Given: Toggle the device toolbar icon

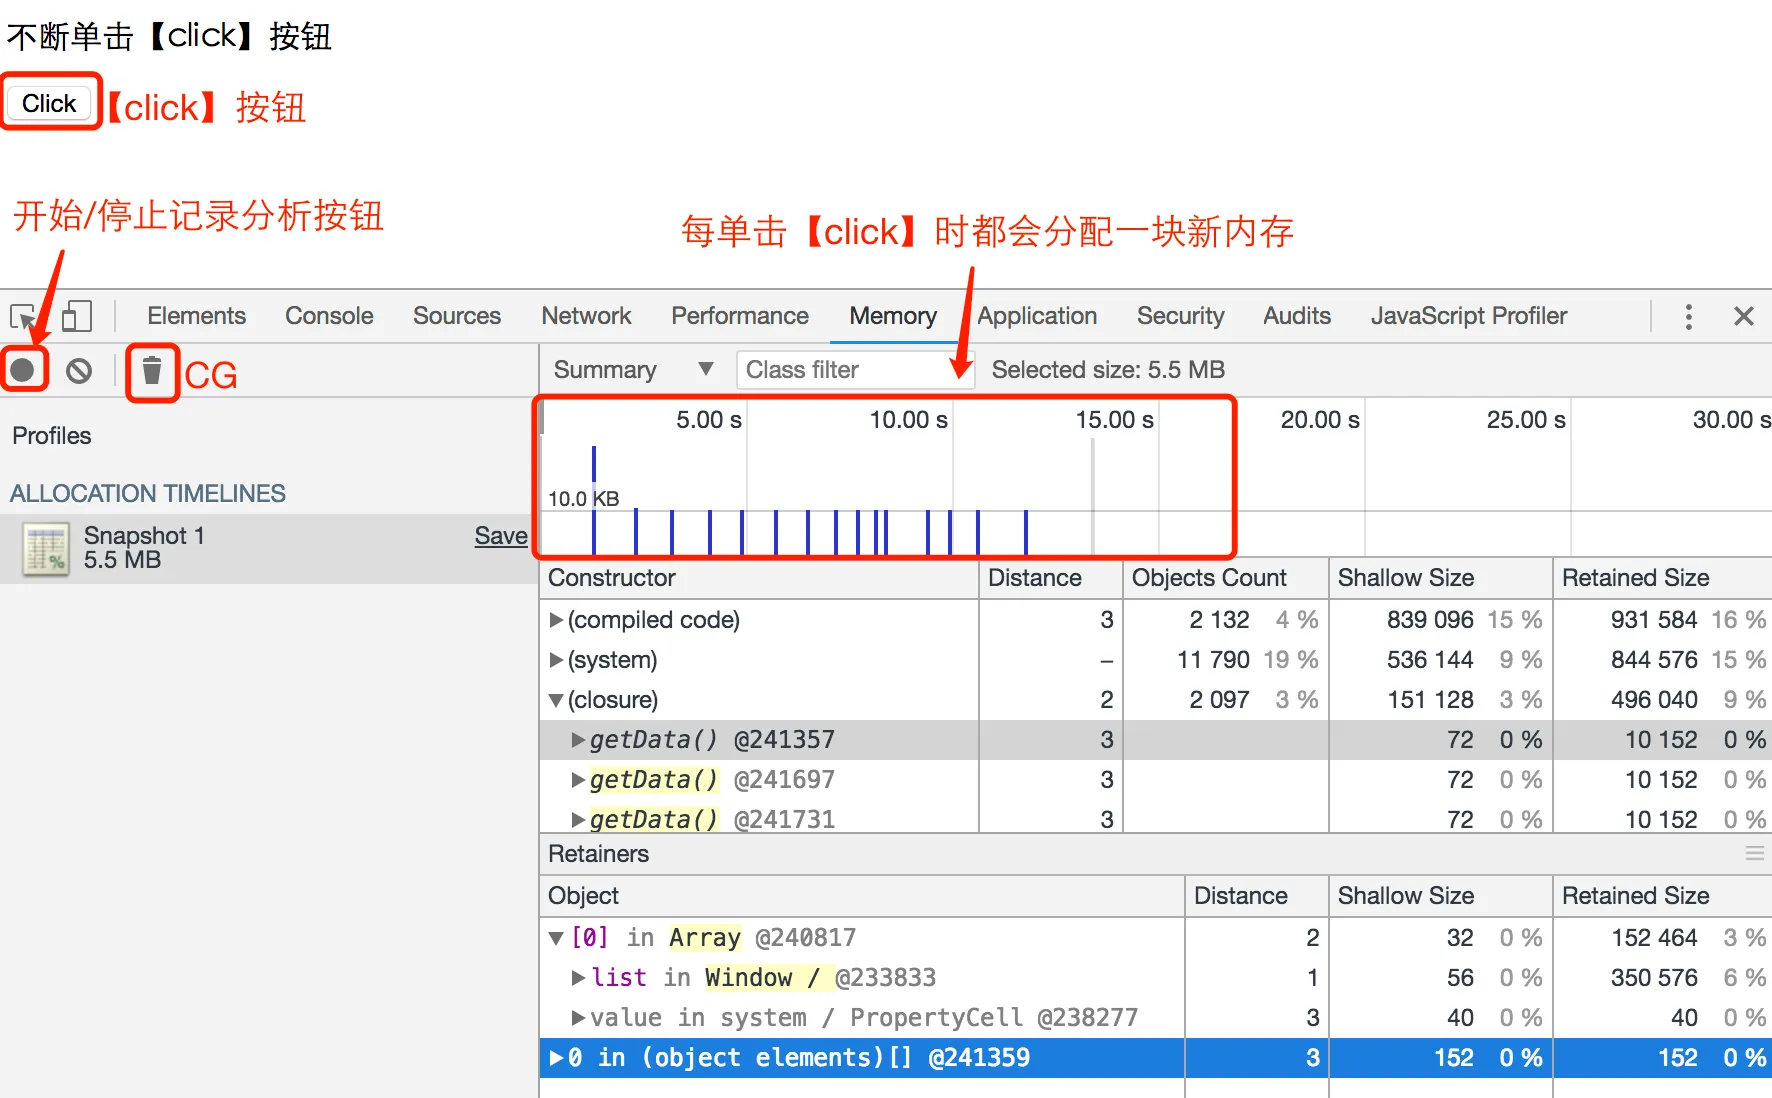Looking at the screenshot, I should pos(77,317).
